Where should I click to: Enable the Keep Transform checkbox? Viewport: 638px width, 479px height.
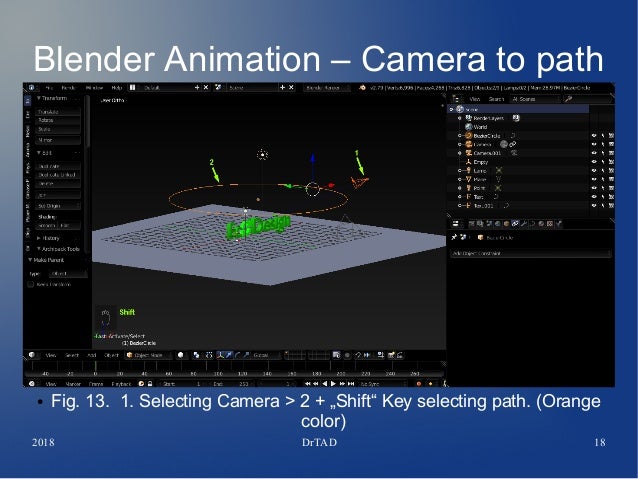31,284
